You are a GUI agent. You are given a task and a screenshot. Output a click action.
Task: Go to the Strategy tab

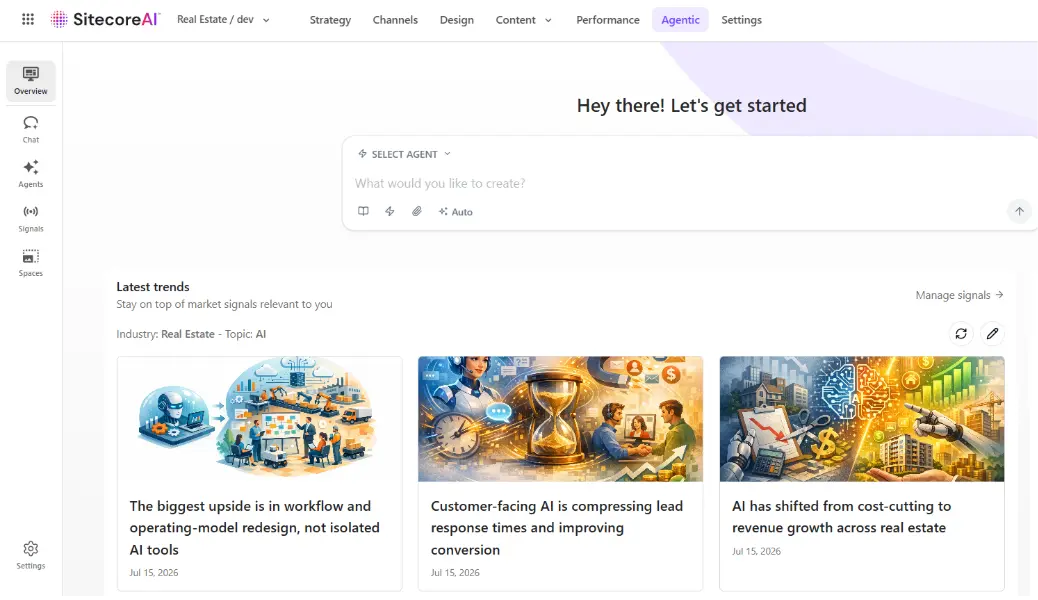330,20
